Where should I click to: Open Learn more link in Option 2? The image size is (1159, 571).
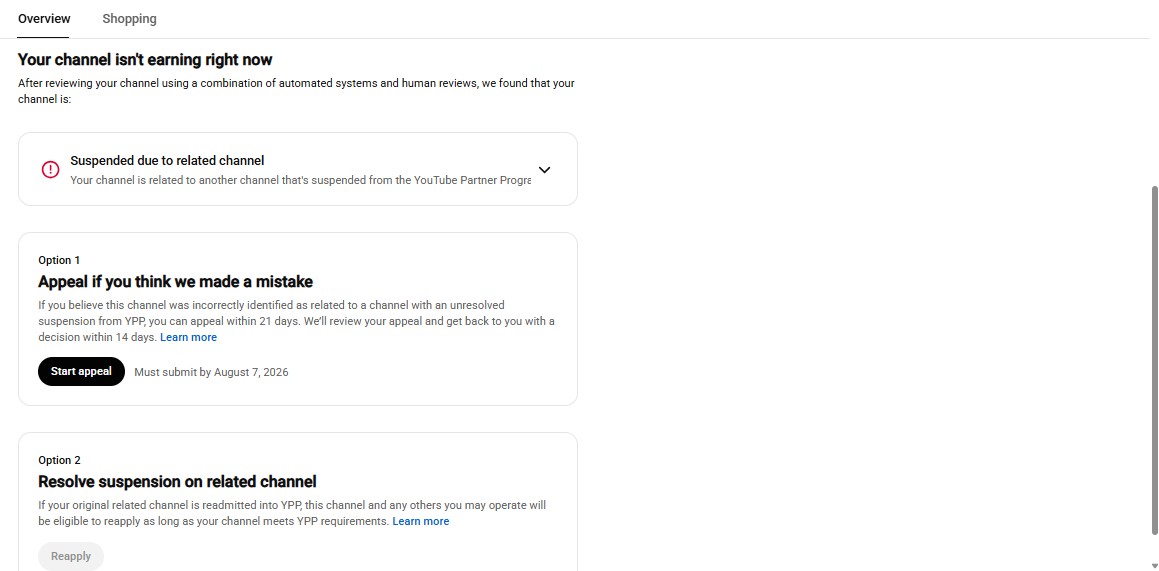(x=421, y=521)
